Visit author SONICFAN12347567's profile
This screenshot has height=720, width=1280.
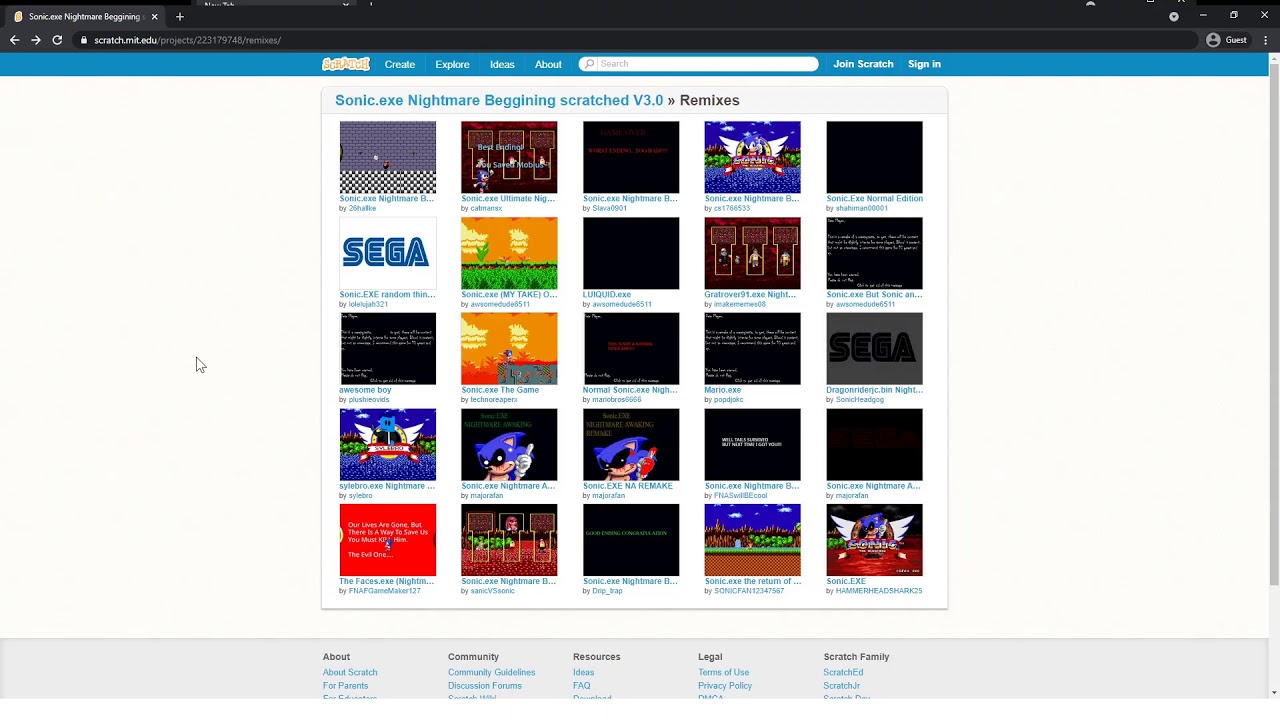coord(749,591)
